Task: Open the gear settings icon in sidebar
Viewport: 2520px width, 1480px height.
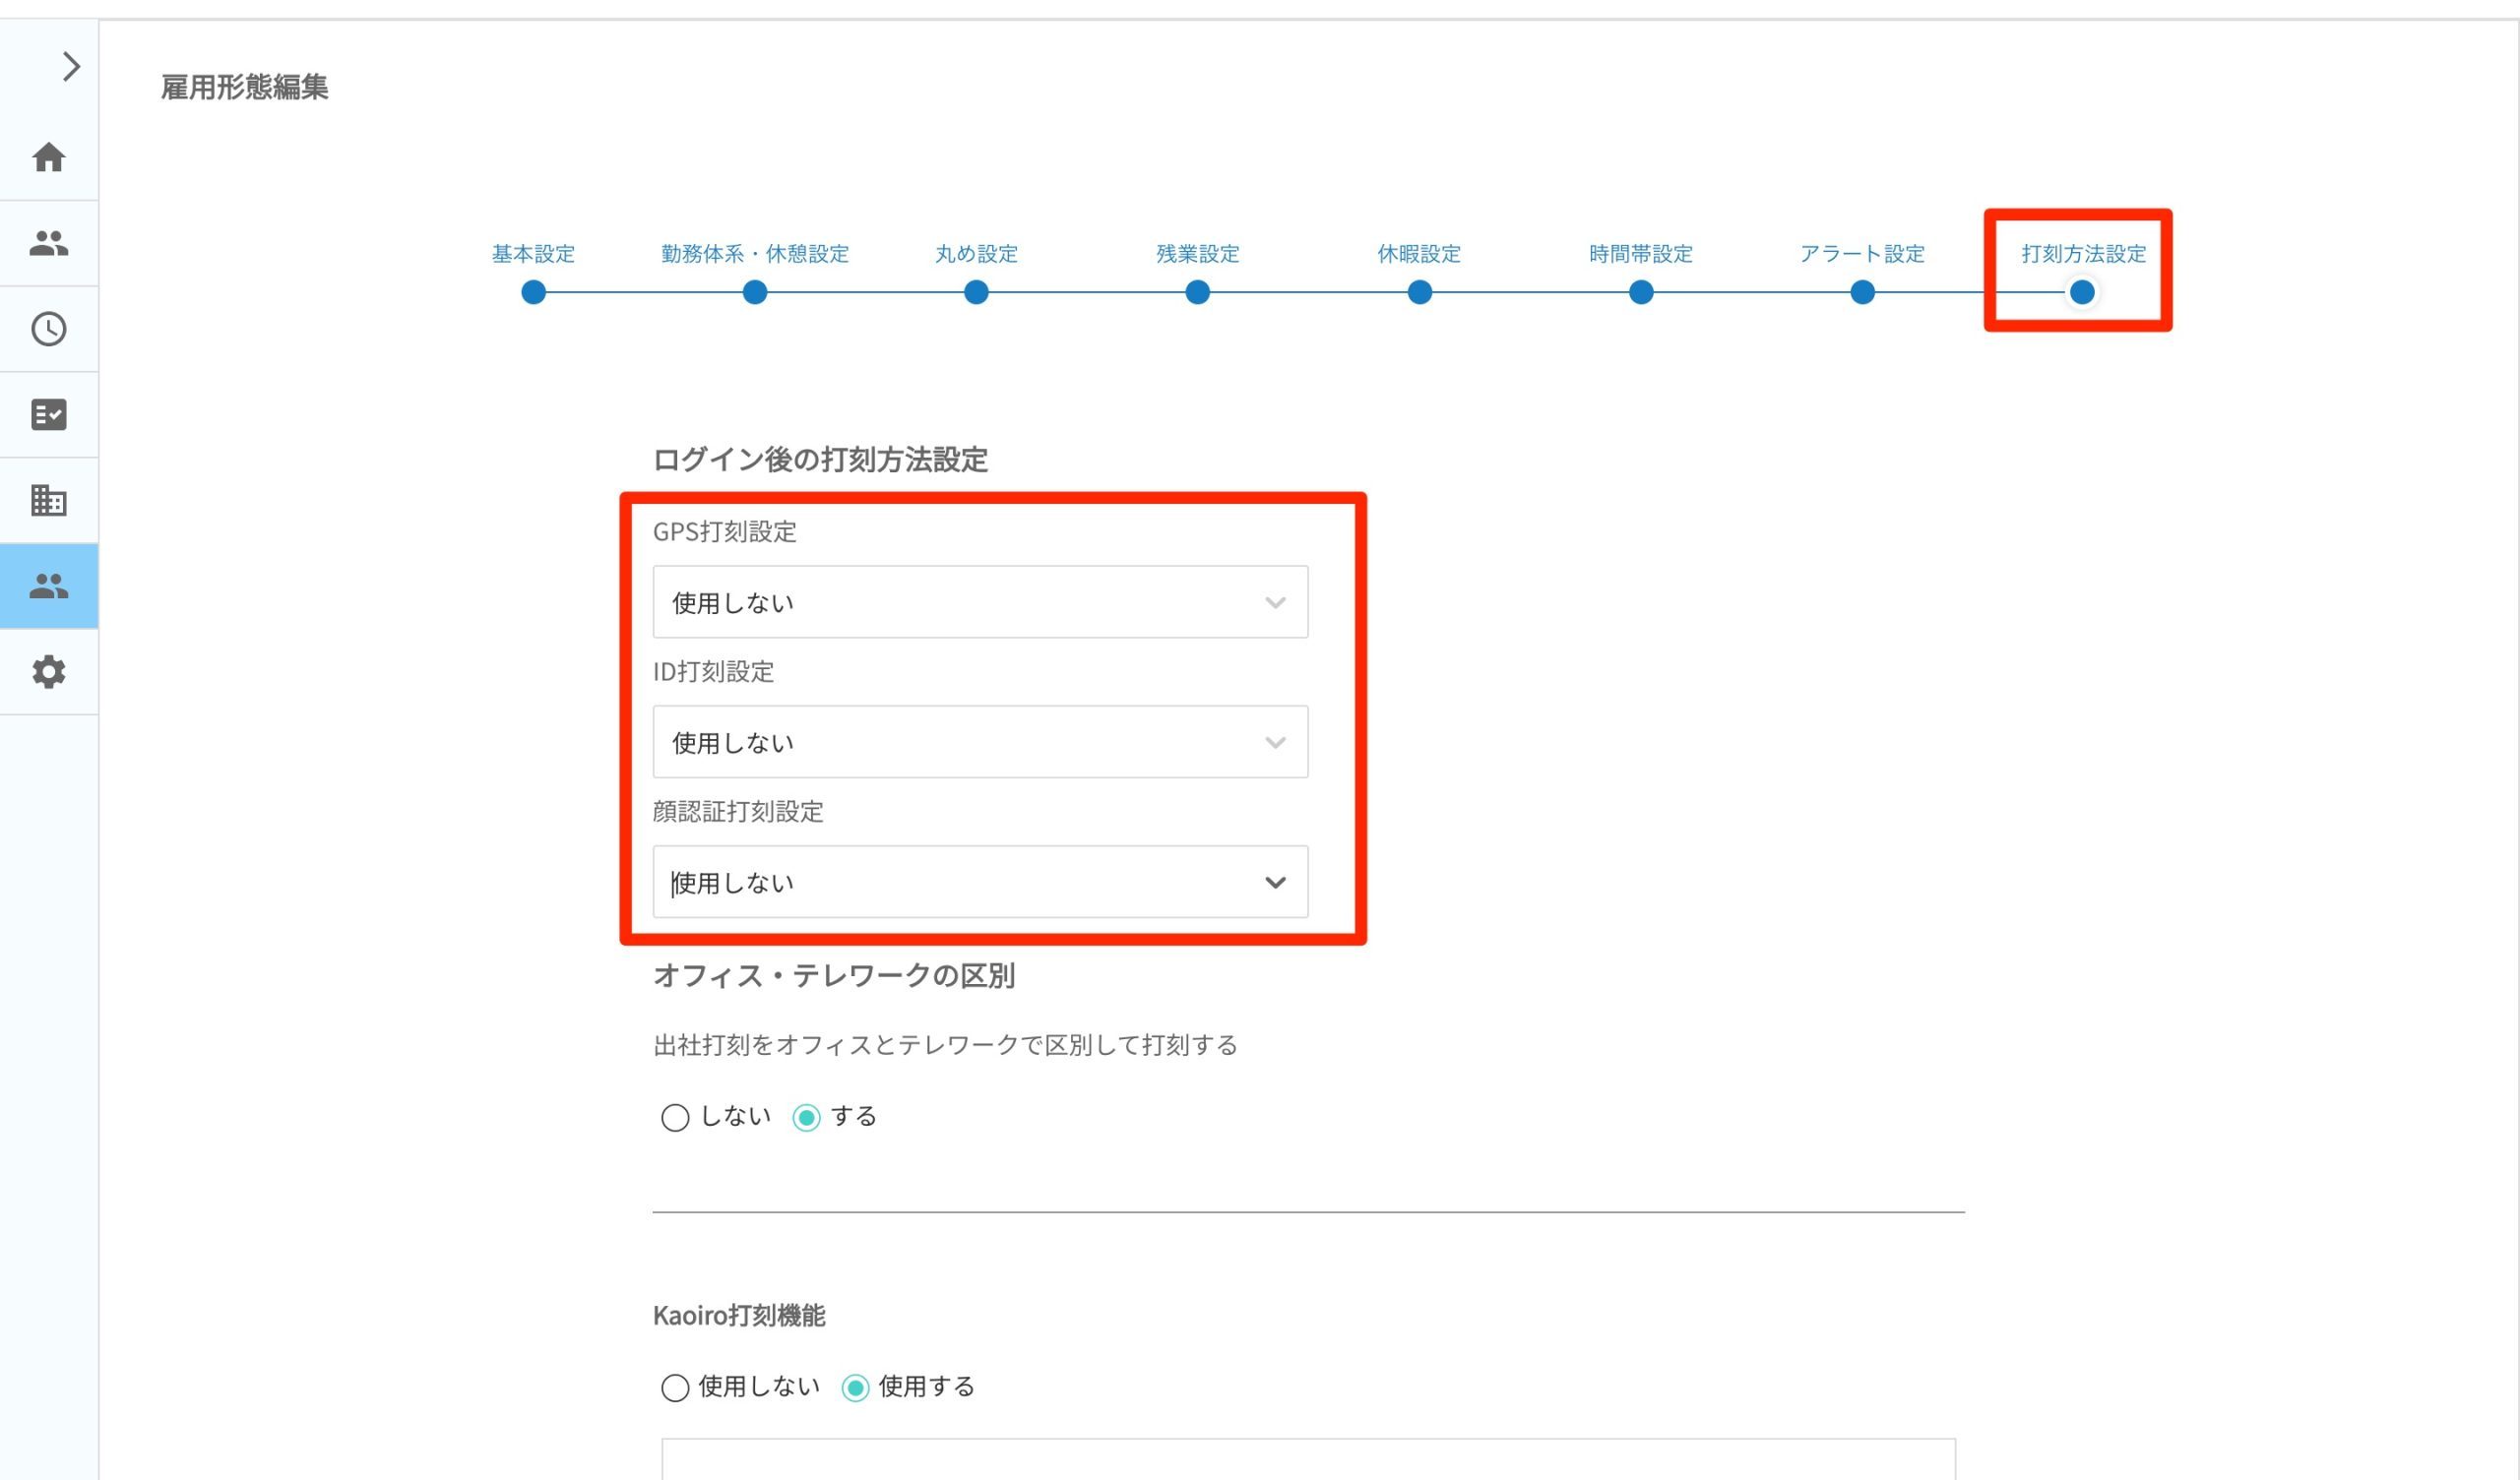Action: pyautogui.click(x=49, y=672)
